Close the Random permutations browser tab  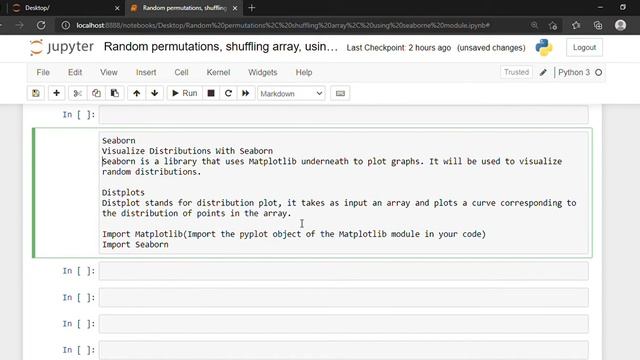click(x=235, y=8)
